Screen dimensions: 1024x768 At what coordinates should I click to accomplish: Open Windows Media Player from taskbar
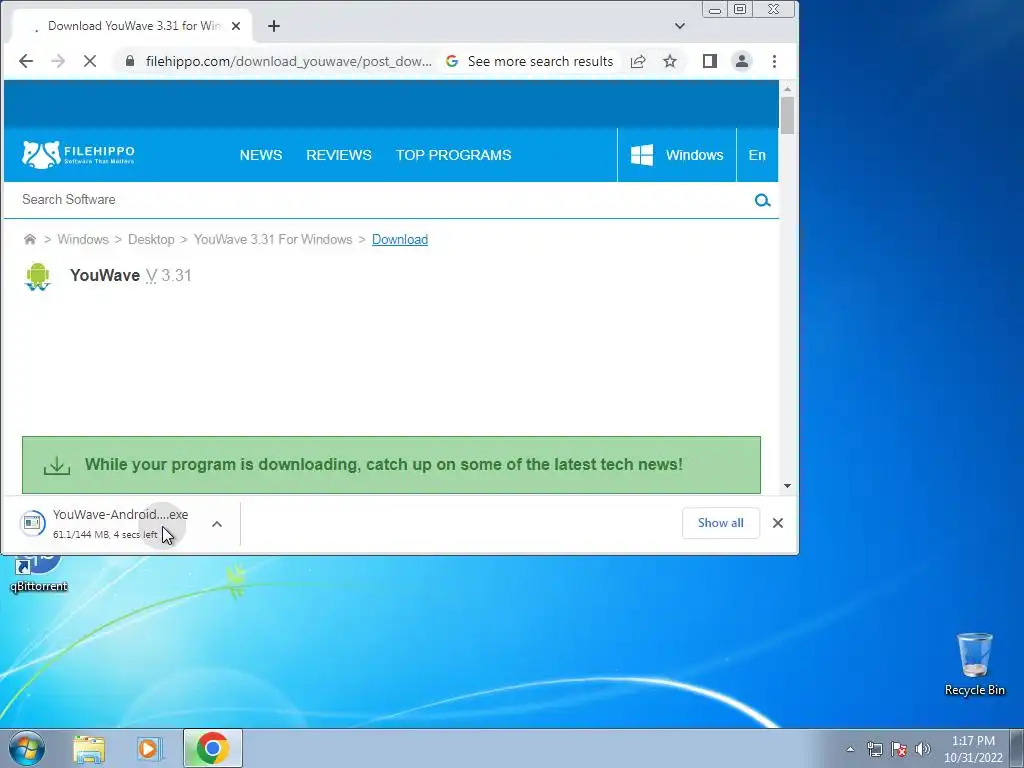(149, 748)
